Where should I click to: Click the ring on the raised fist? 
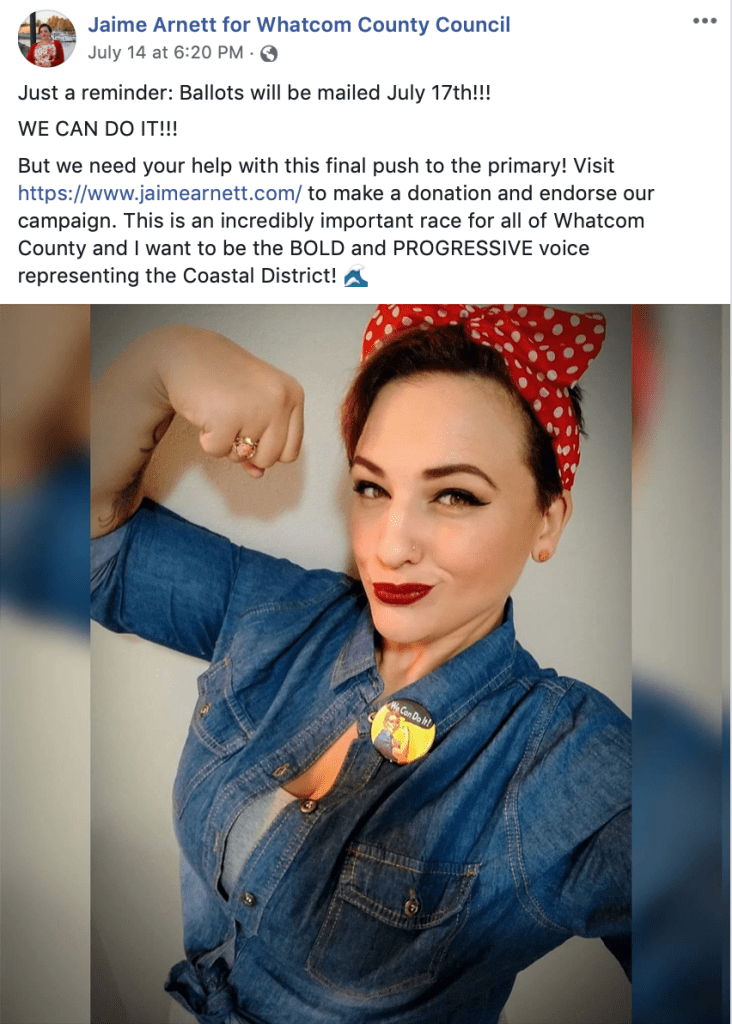[246, 447]
